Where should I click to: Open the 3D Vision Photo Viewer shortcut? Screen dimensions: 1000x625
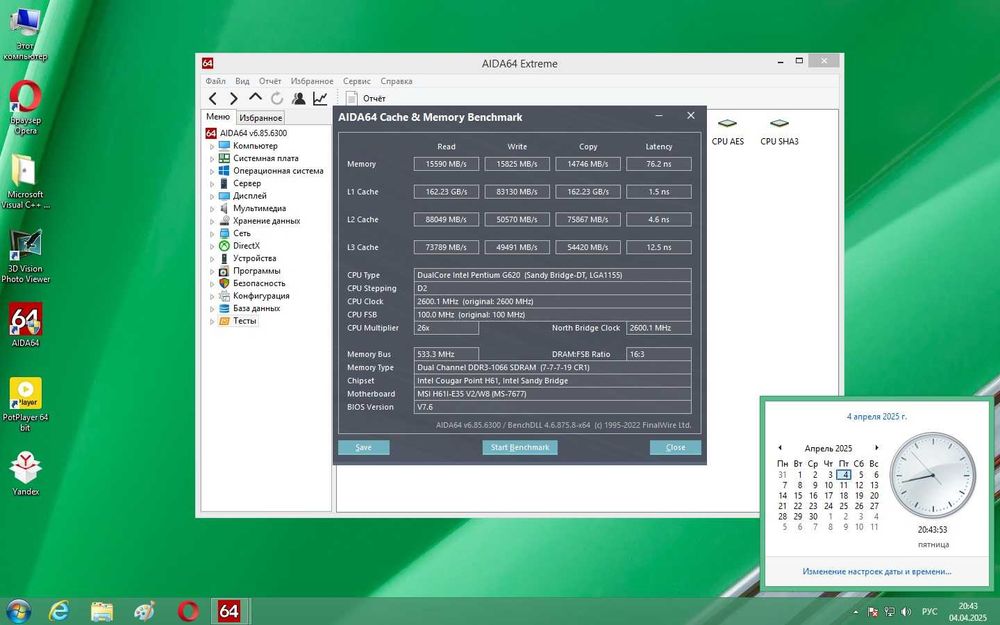(x=26, y=256)
